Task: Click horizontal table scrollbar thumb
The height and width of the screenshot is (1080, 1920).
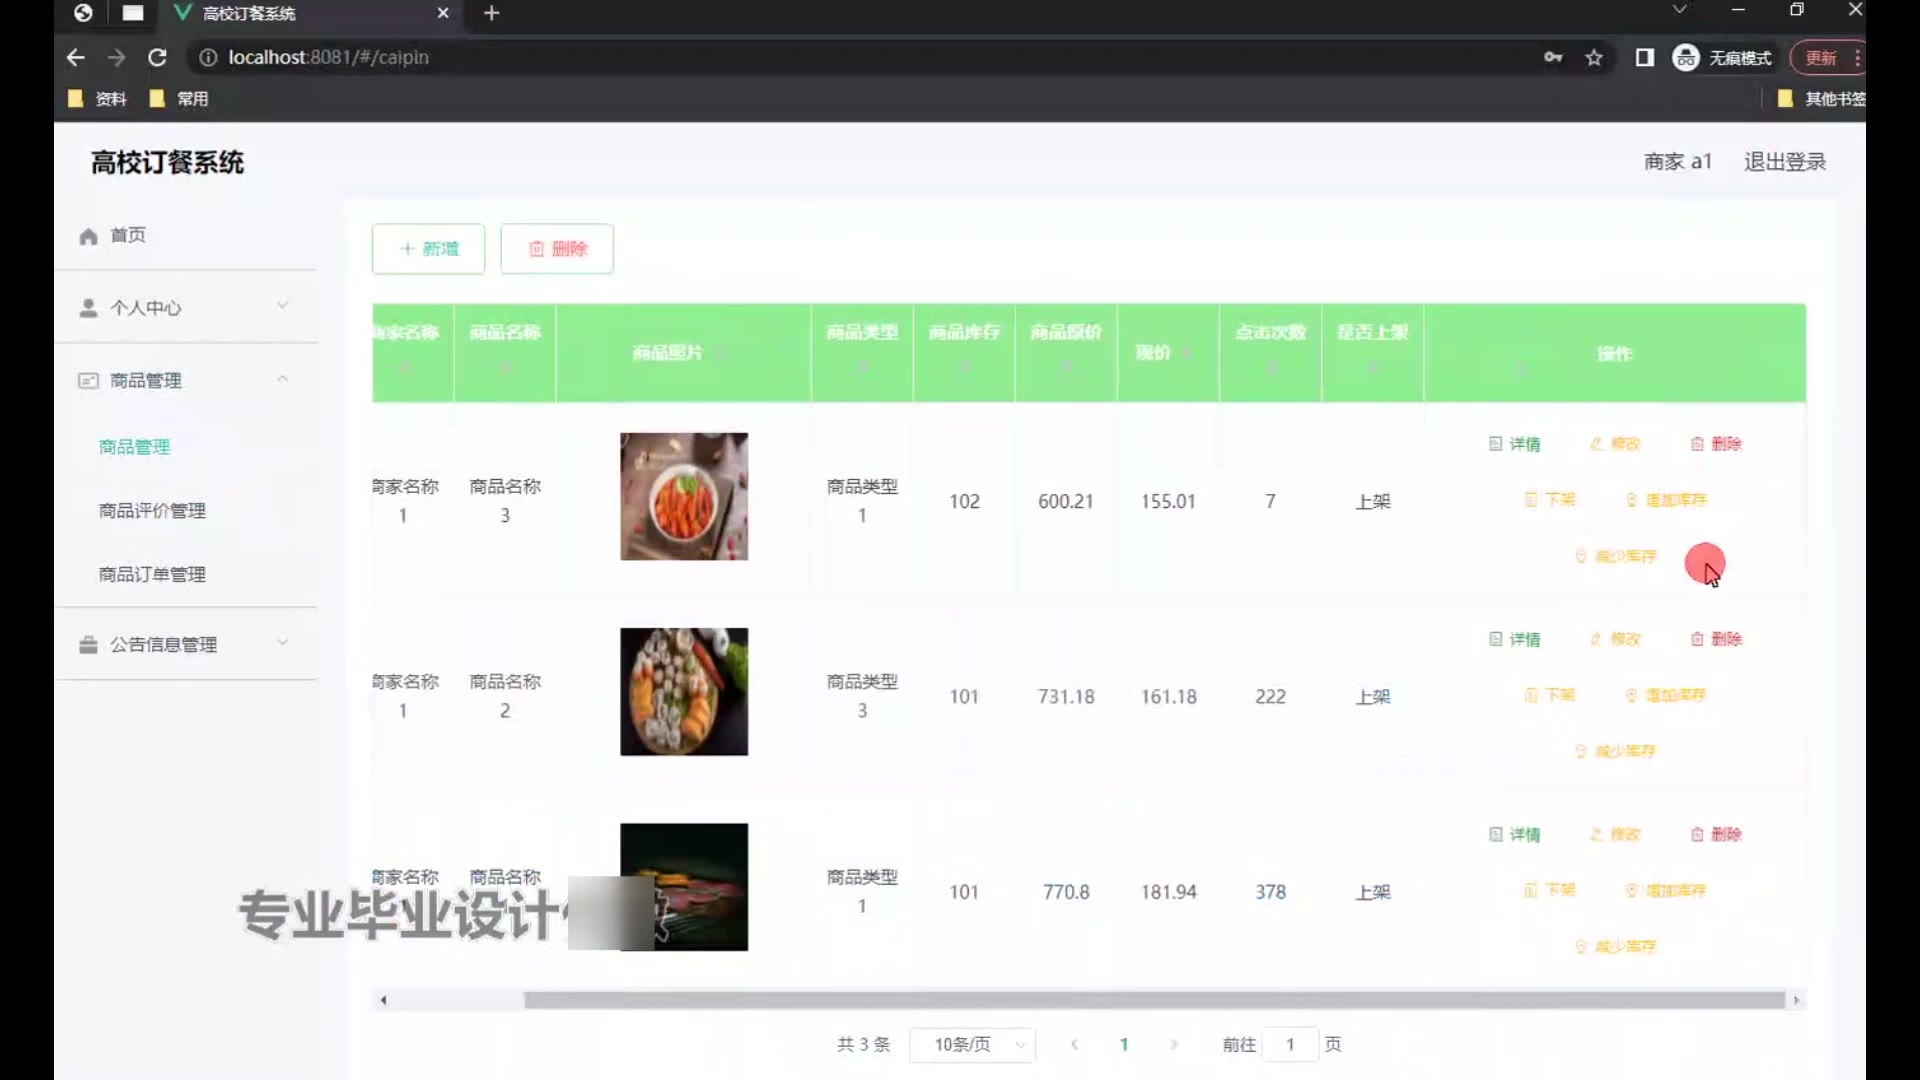Action: coord(1154,1000)
